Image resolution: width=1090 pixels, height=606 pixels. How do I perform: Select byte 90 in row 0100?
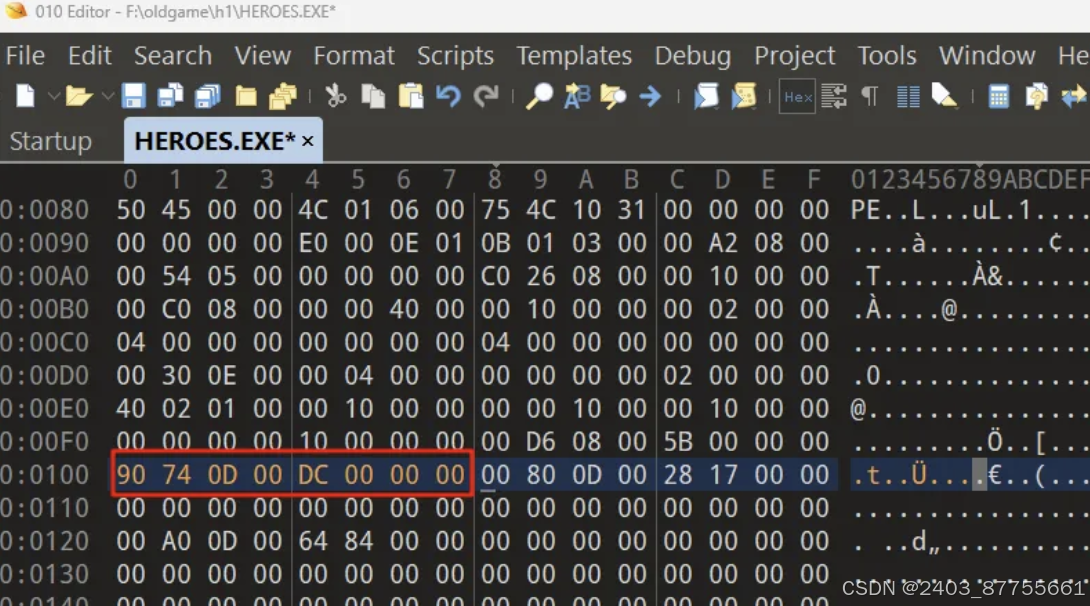point(131,475)
